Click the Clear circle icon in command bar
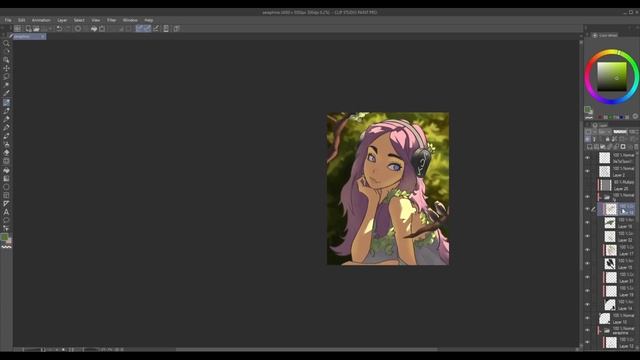The width and height of the screenshot is (640, 360). [x=78, y=29]
